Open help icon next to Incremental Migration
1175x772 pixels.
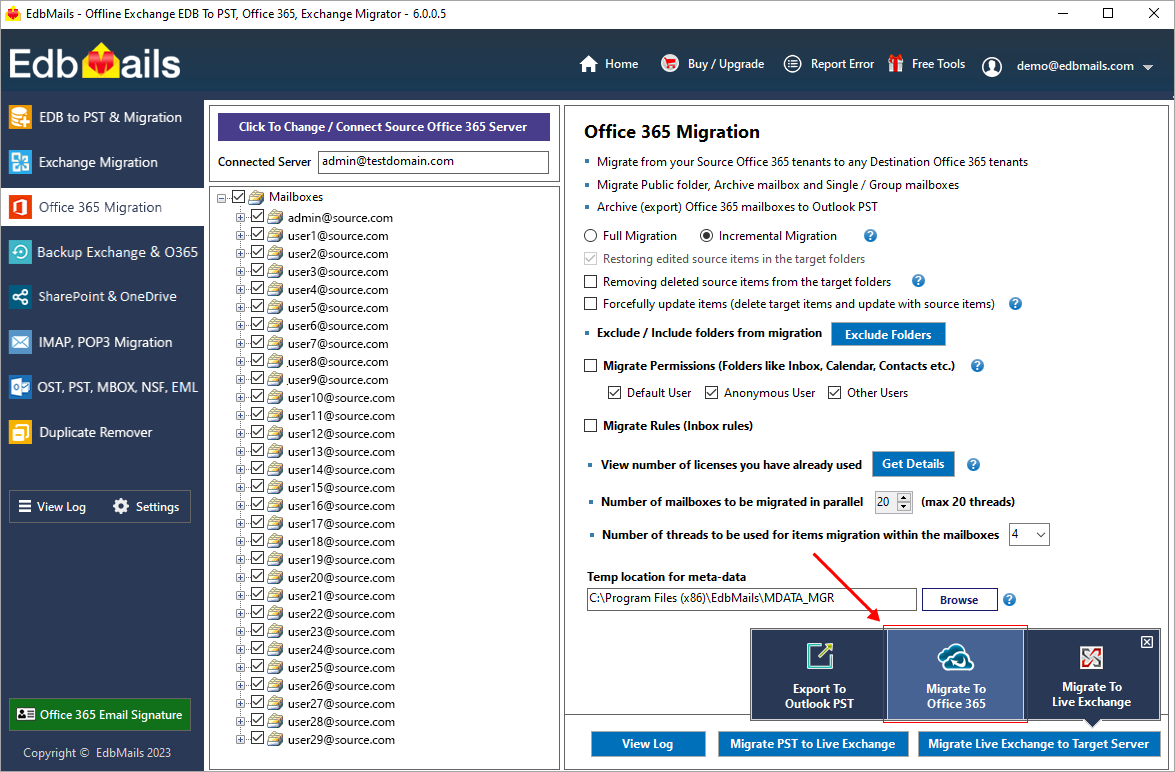coord(870,235)
